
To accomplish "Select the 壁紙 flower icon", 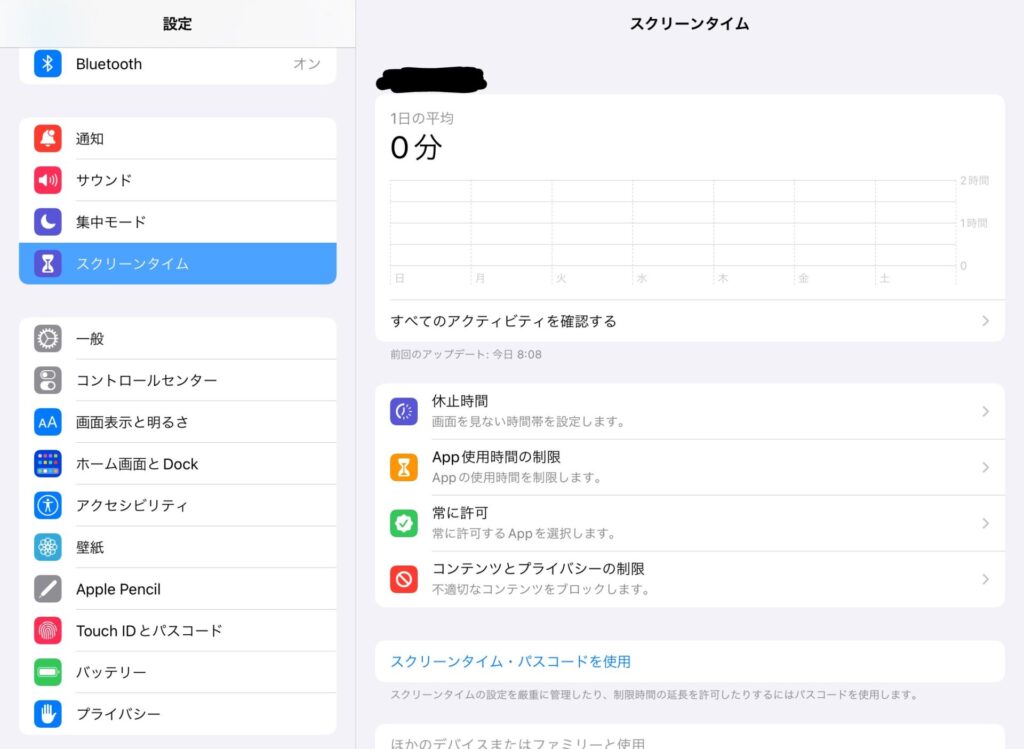I will tap(48, 548).
